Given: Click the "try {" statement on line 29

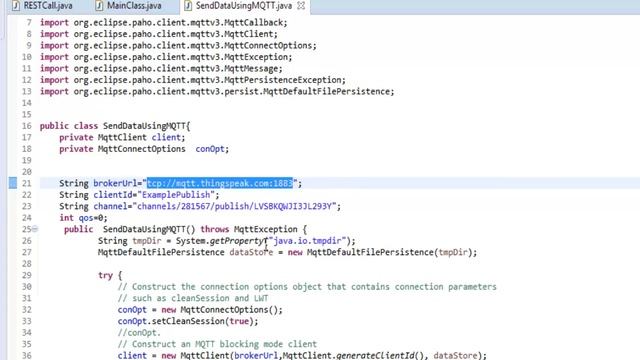Looking at the screenshot, I should tap(110, 275).
